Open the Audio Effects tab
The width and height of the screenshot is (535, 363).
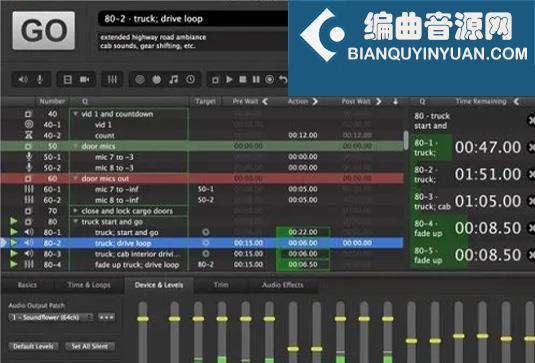tap(283, 285)
